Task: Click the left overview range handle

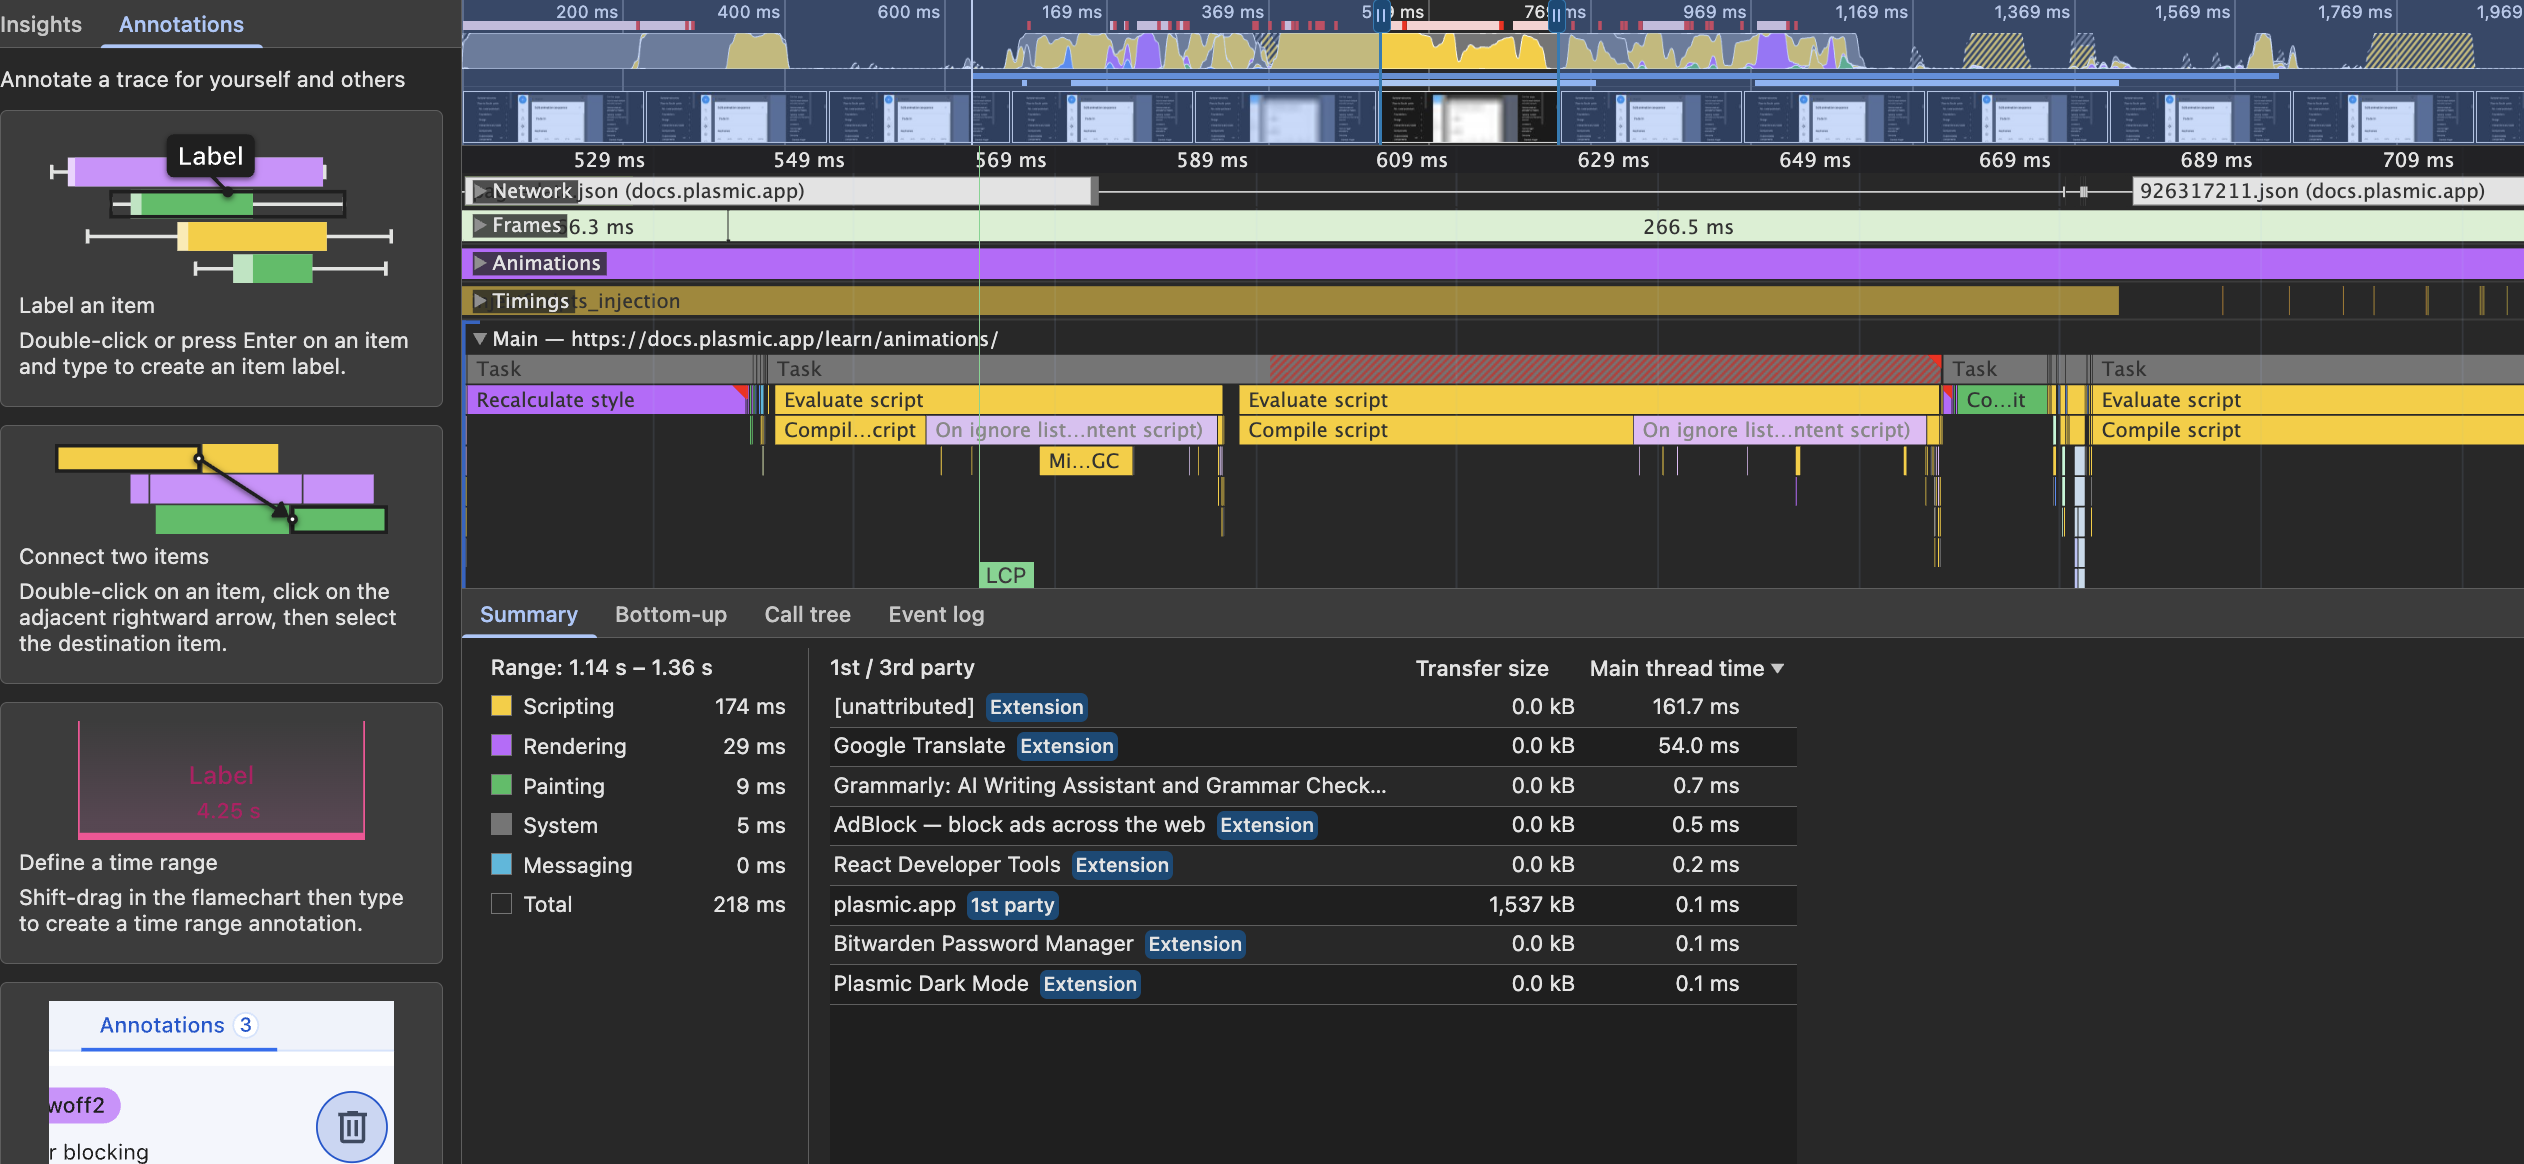Action: (x=1381, y=15)
